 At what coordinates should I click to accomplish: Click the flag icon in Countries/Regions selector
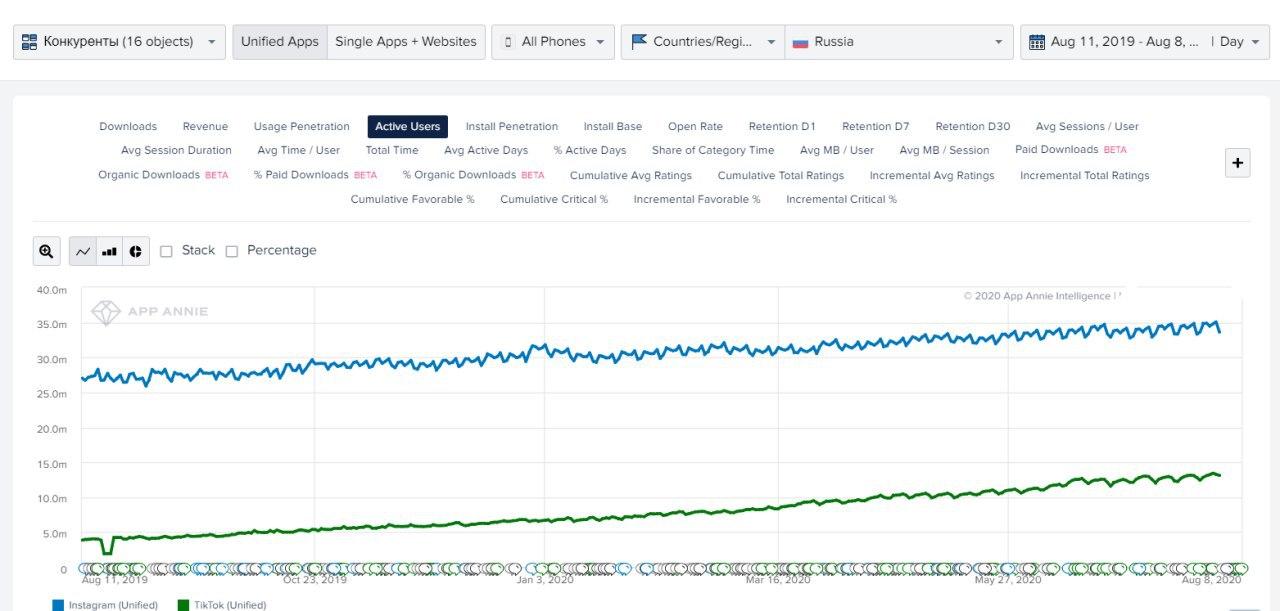639,42
